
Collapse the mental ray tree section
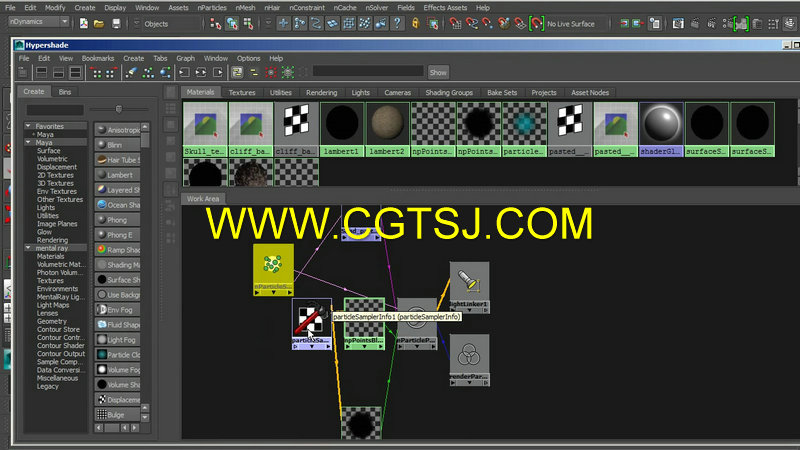pos(29,247)
